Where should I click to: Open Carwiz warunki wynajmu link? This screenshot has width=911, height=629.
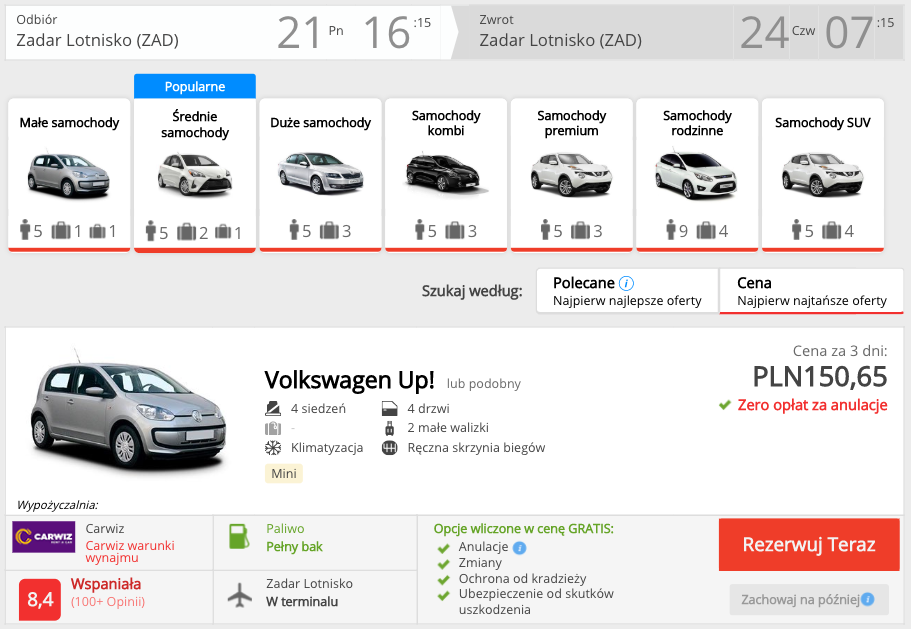pyautogui.click(x=130, y=551)
